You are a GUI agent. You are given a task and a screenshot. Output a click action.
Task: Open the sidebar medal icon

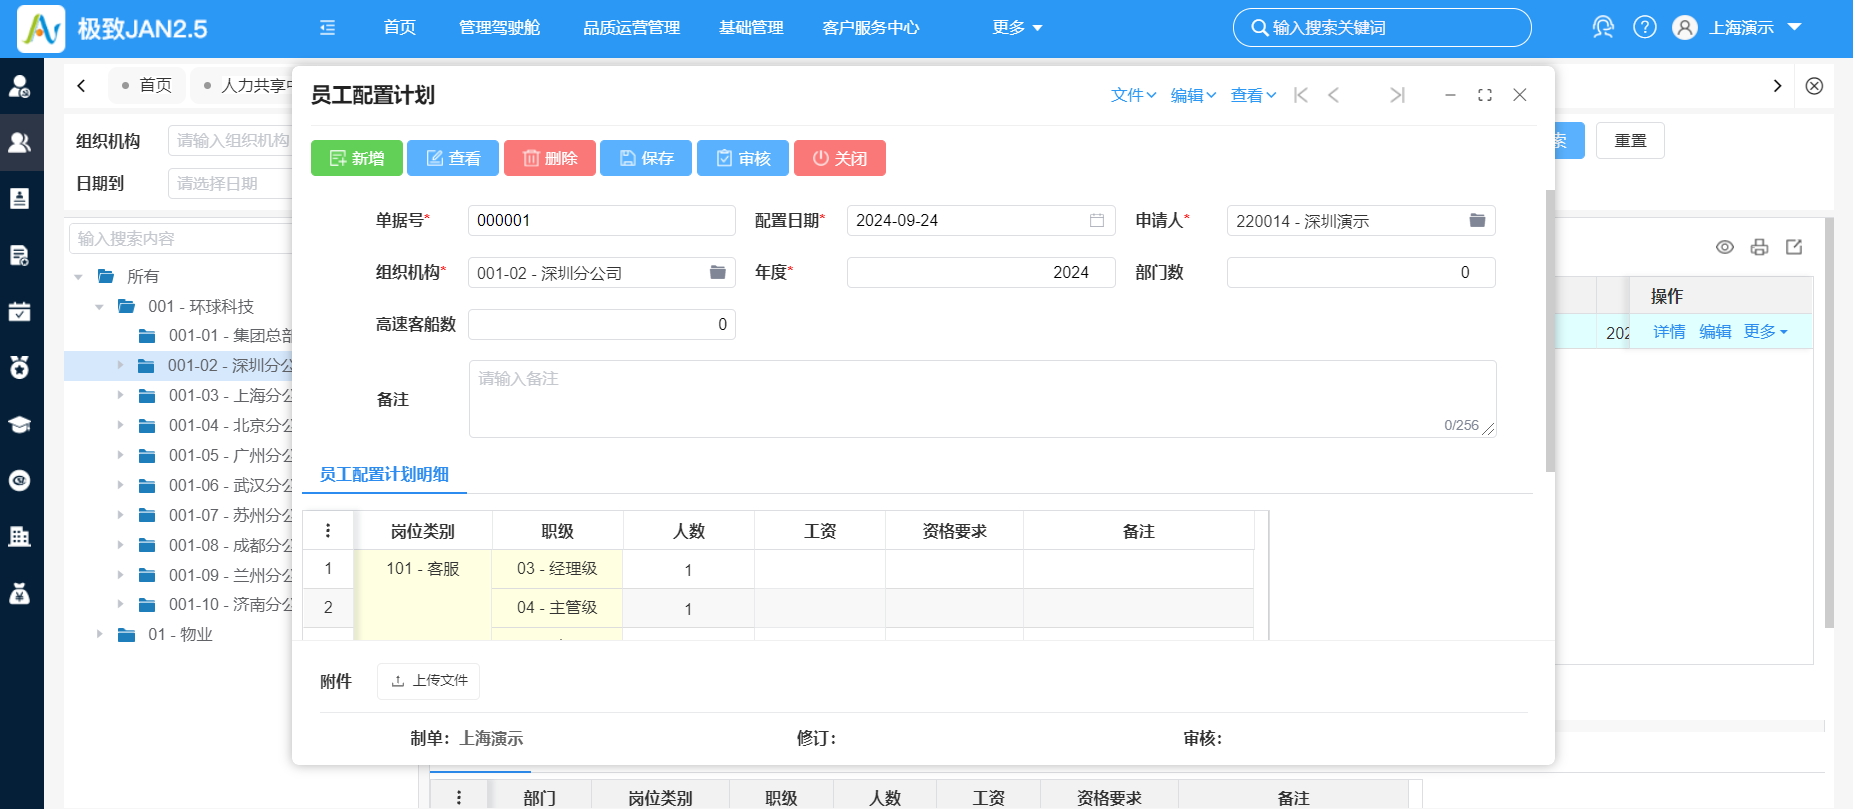click(19, 367)
